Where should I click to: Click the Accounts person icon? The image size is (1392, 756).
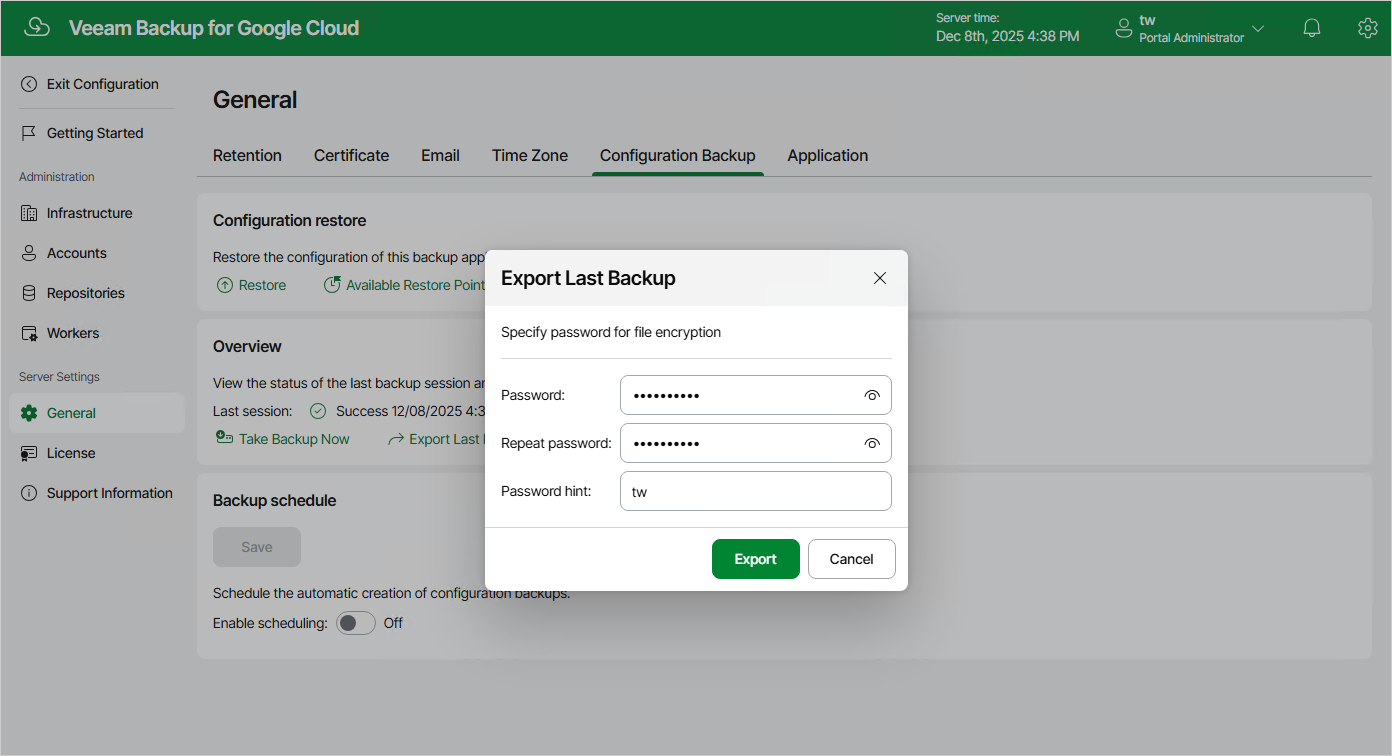point(29,253)
